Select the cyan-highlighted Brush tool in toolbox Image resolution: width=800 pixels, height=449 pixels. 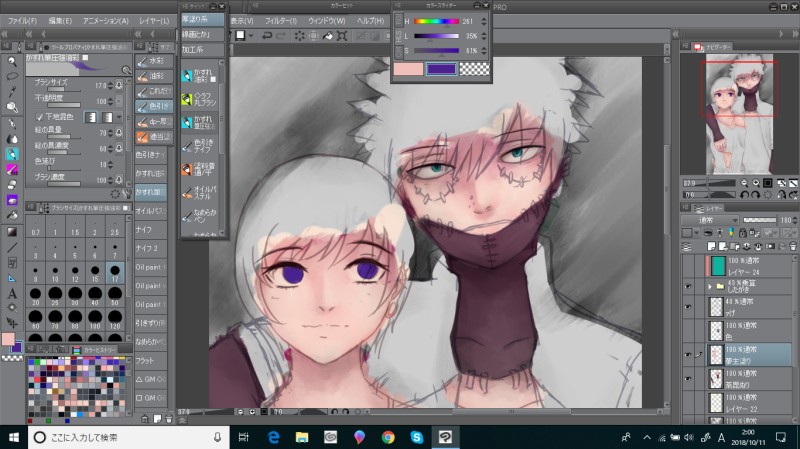[12, 154]
